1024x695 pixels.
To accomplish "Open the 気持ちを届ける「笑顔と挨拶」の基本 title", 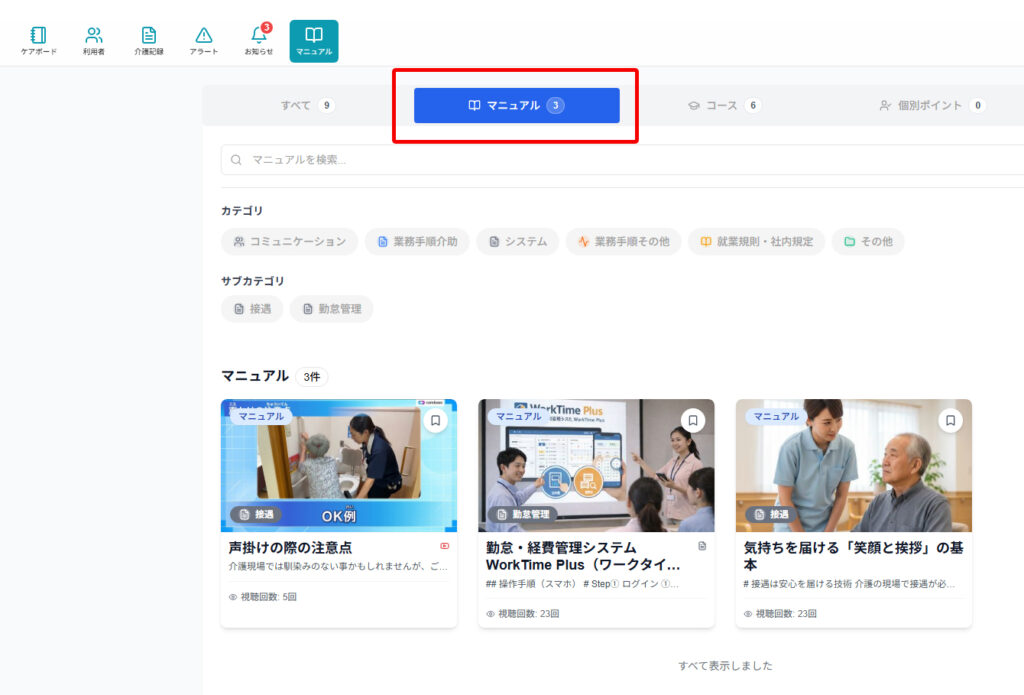I will click(853, 556).
